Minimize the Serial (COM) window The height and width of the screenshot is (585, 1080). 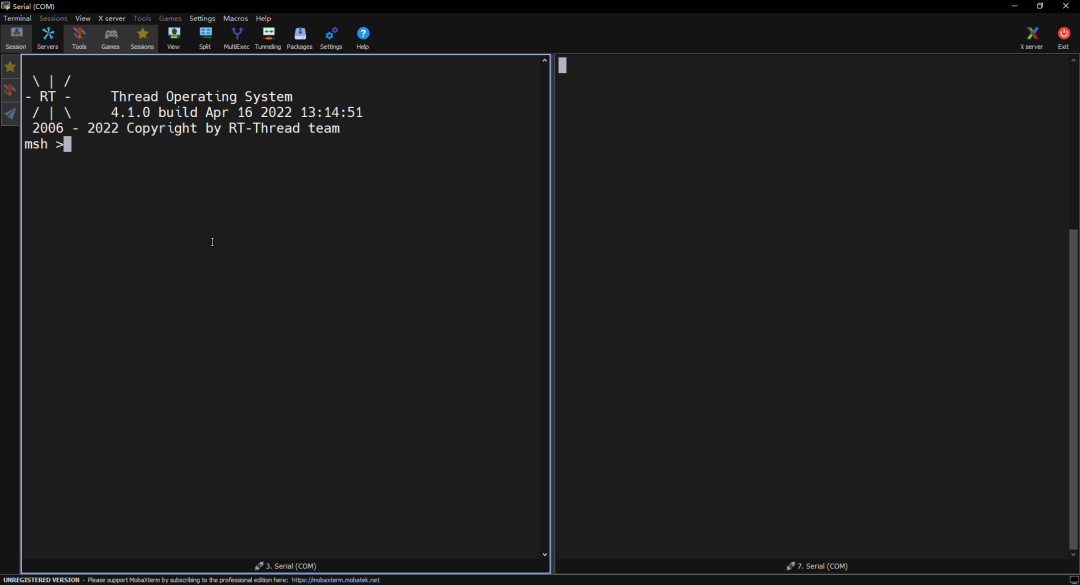1015,6
